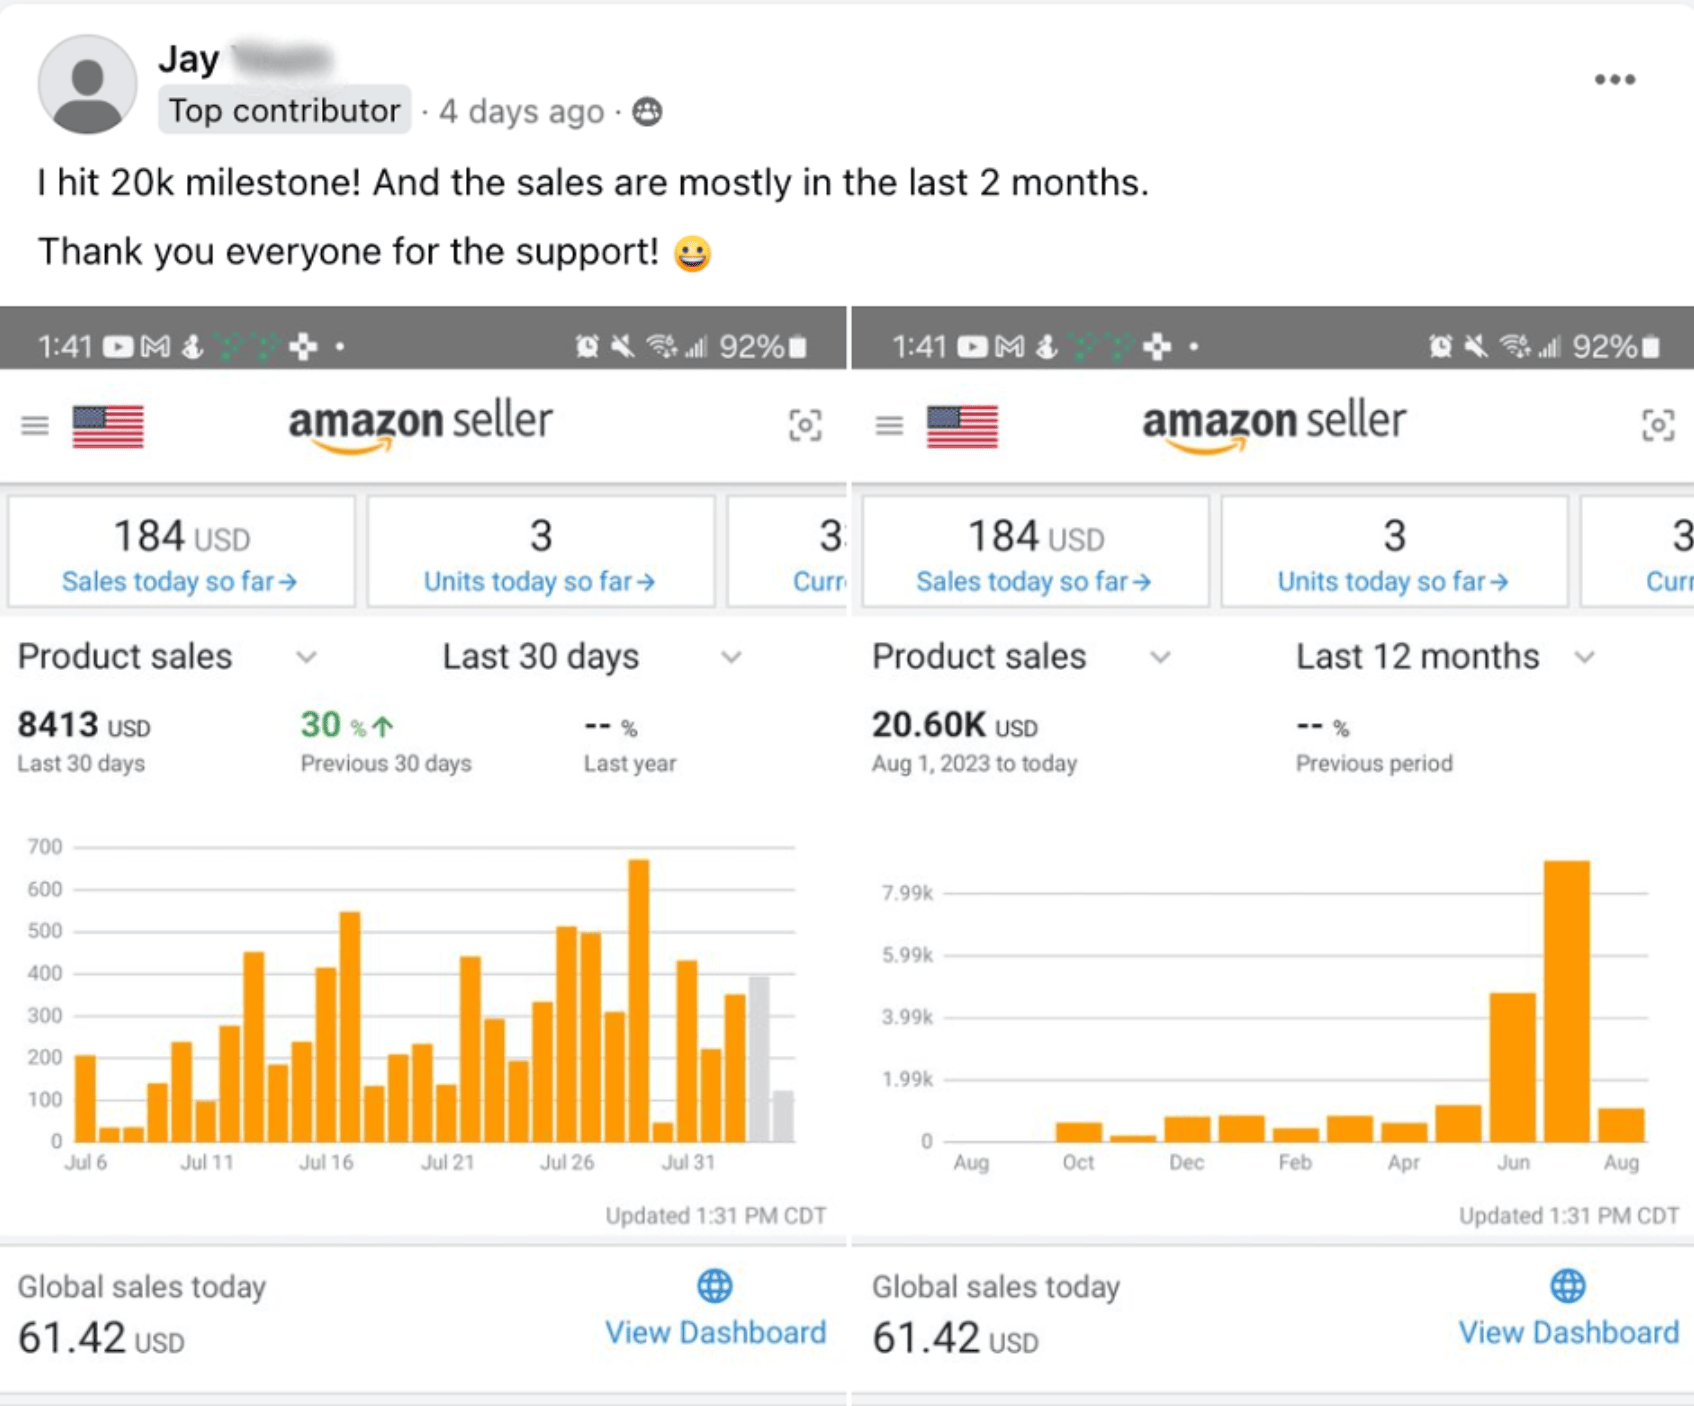Click View Dashboard in left screenshot

(715, 1332)
